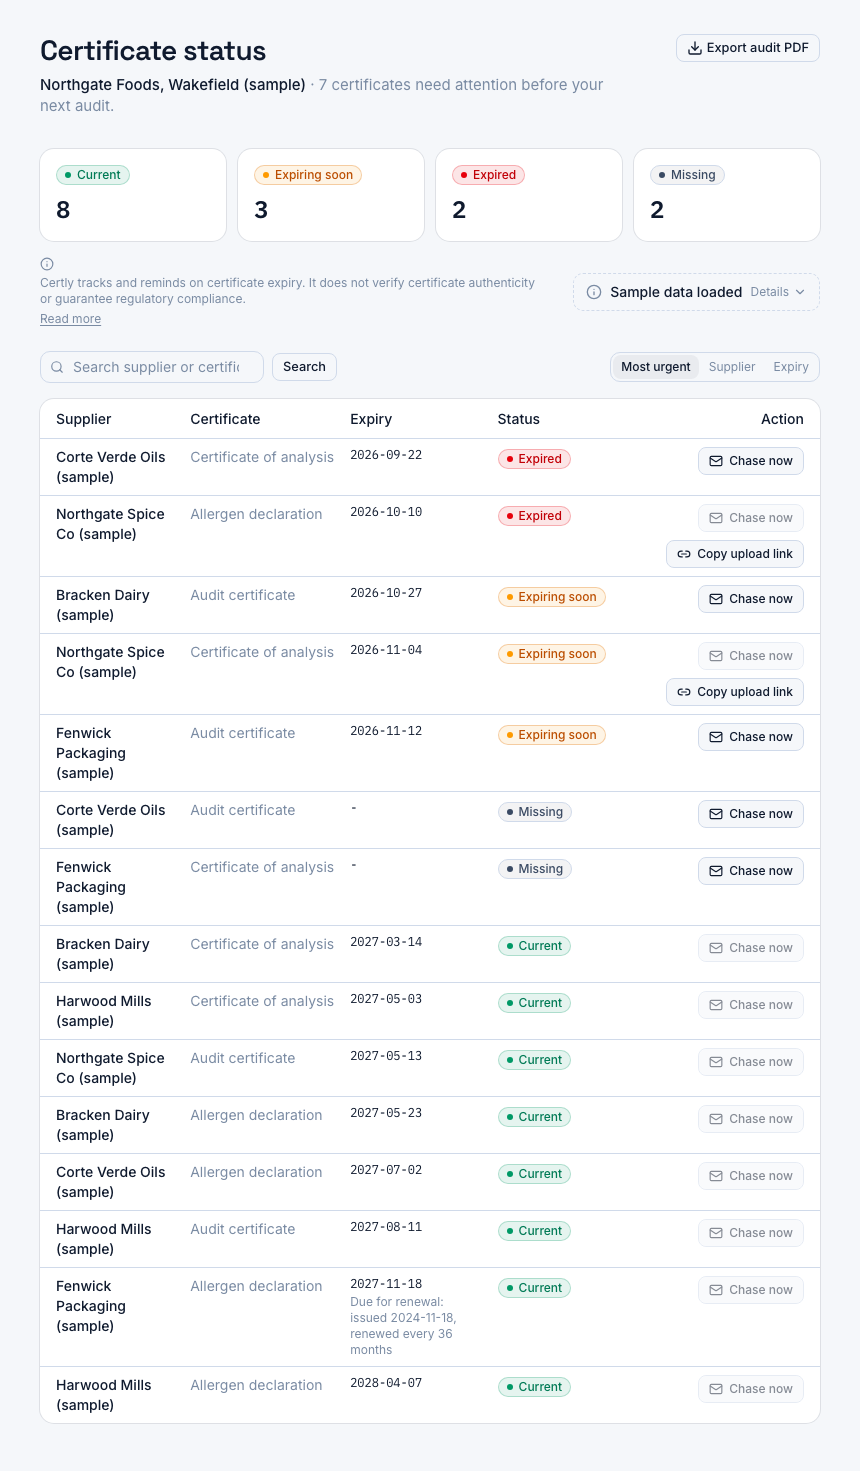Click the Certificate column header

[225, 419]
